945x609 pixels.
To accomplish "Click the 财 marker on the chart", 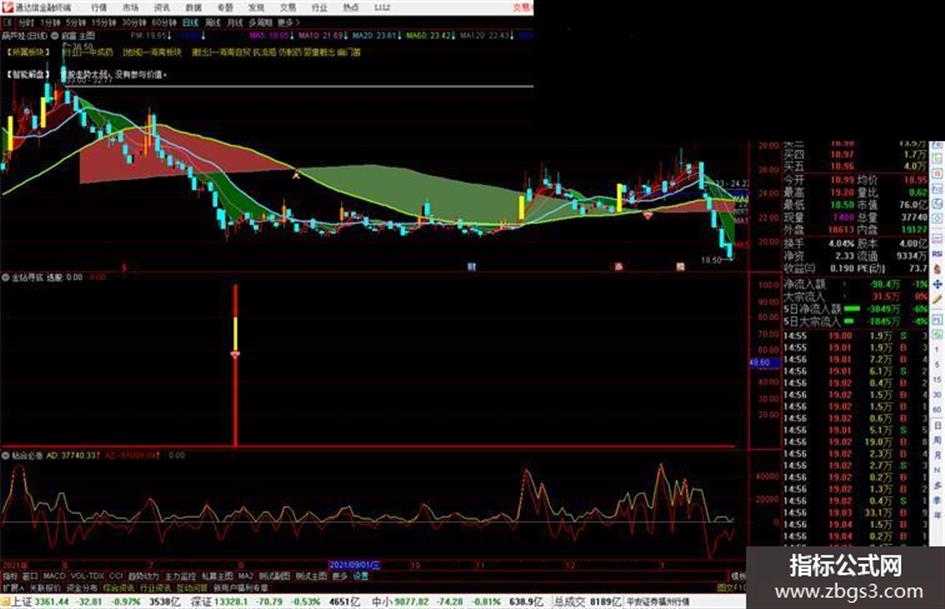I will tap(472, 266).
